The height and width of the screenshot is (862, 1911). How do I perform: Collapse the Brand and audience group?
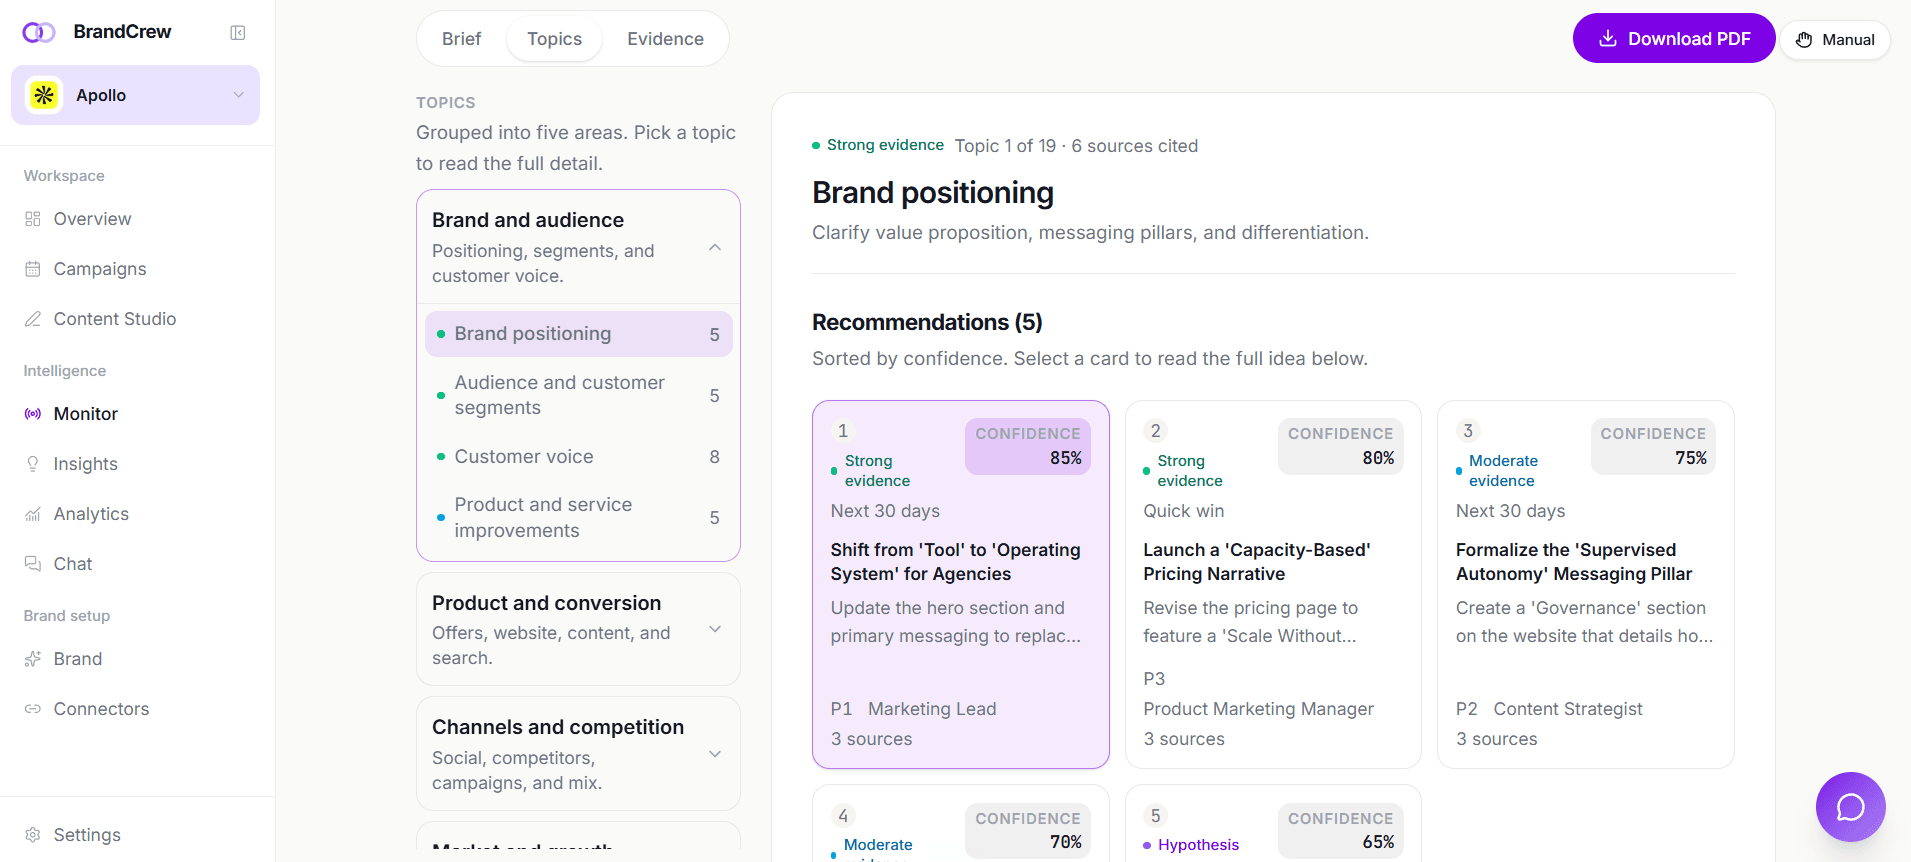578,247
